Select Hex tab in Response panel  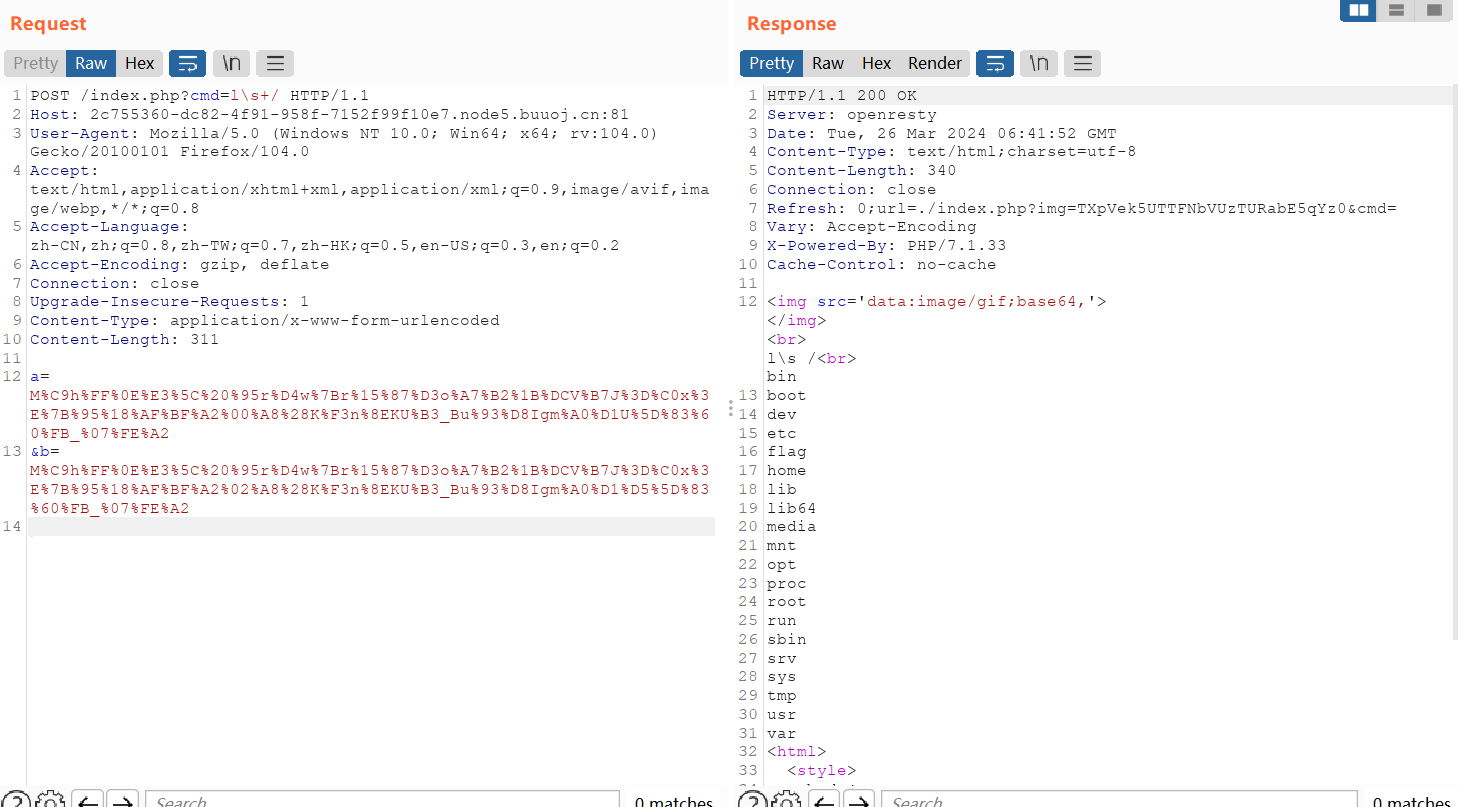(x=877, y=63)
